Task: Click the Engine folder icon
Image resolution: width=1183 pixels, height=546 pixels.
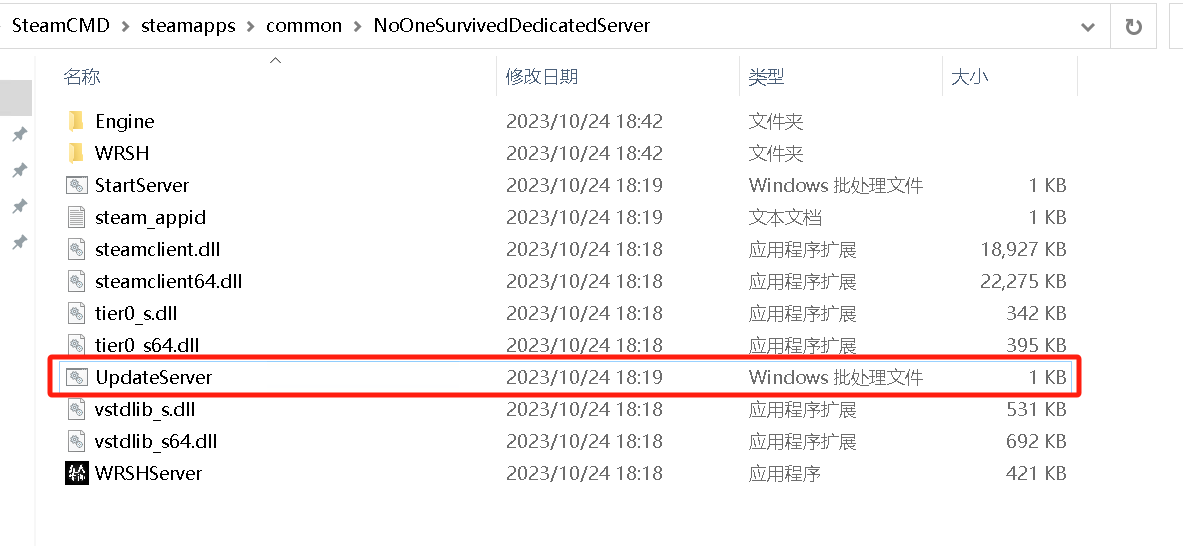Action: point(77,121)
